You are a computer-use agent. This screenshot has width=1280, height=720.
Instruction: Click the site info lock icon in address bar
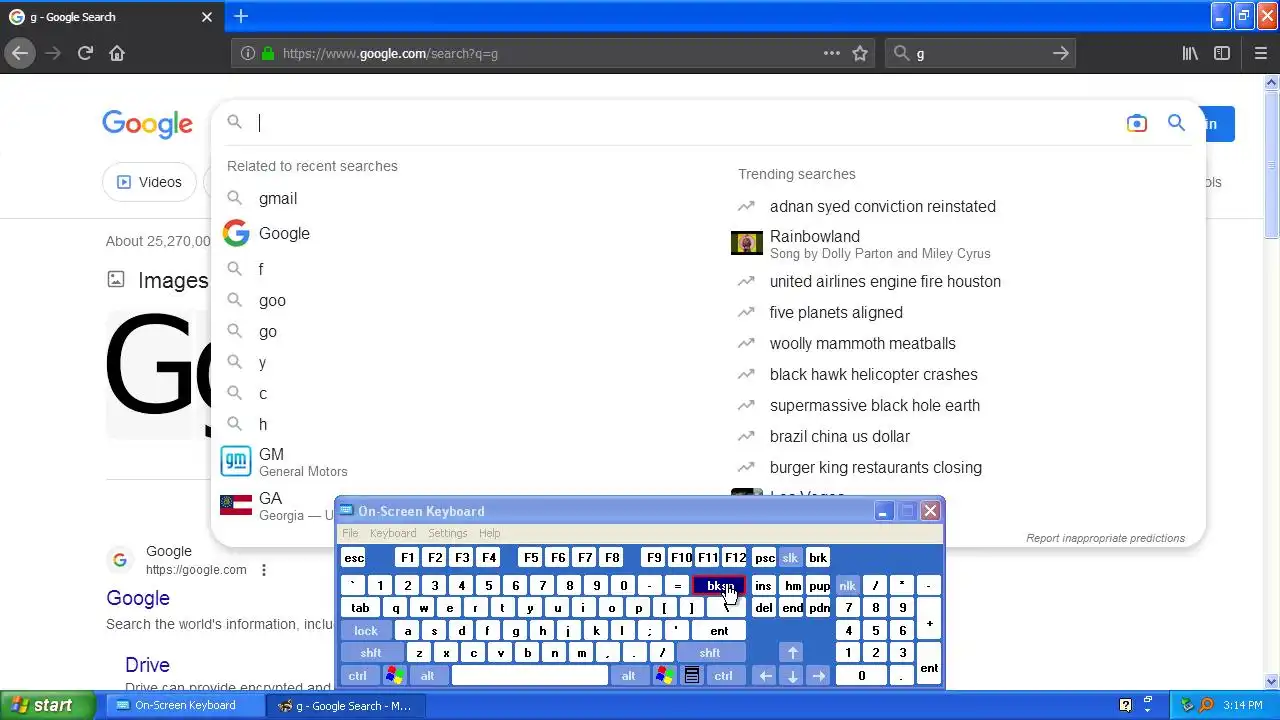click(x=268, y=53)
